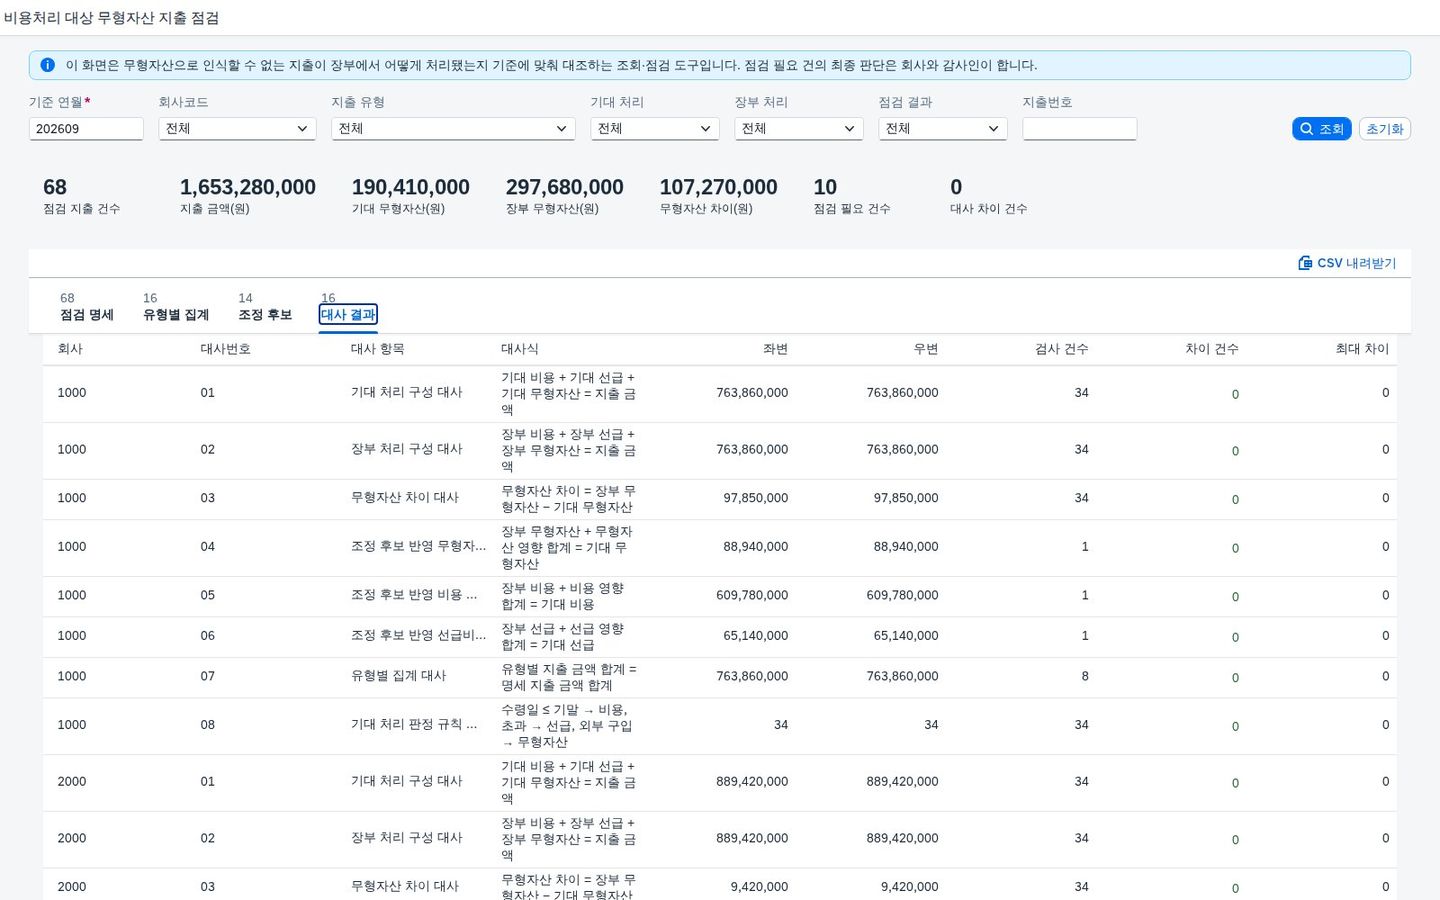The width and height of the screenshot is (1440, 900).
Task: Click the 대사 차이 건수 value 0
Action: [956, 187]
